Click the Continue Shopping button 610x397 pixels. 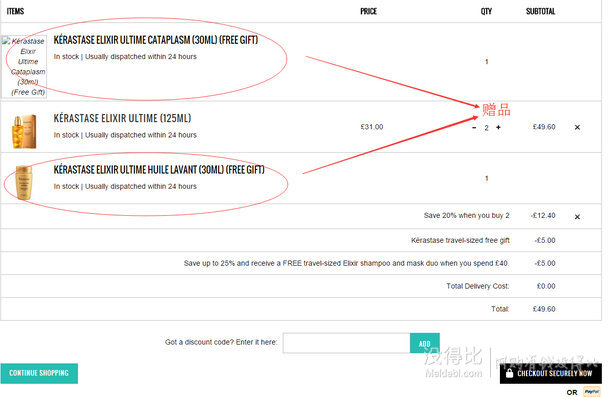(x=39, y=373)
